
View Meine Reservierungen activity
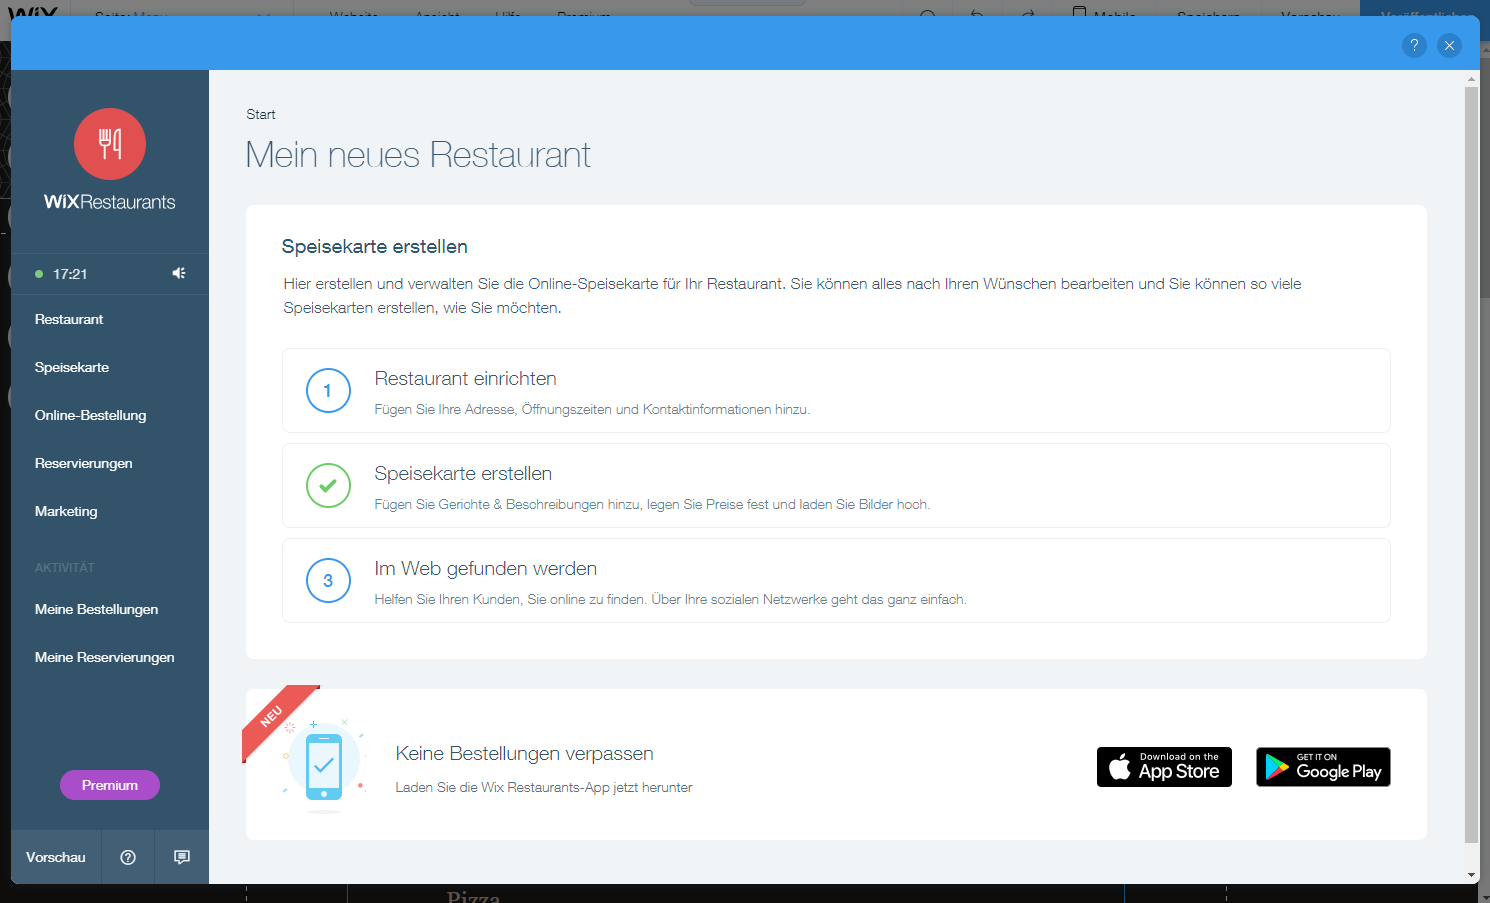(104, 657)
